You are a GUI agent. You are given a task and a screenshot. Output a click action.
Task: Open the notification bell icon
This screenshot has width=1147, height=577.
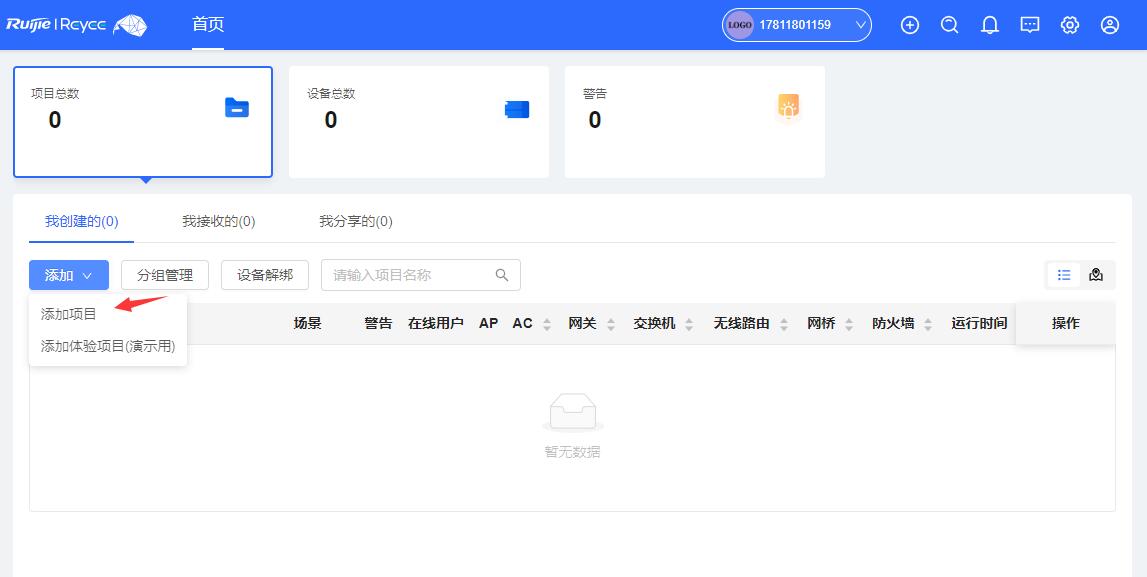point(990,25)
